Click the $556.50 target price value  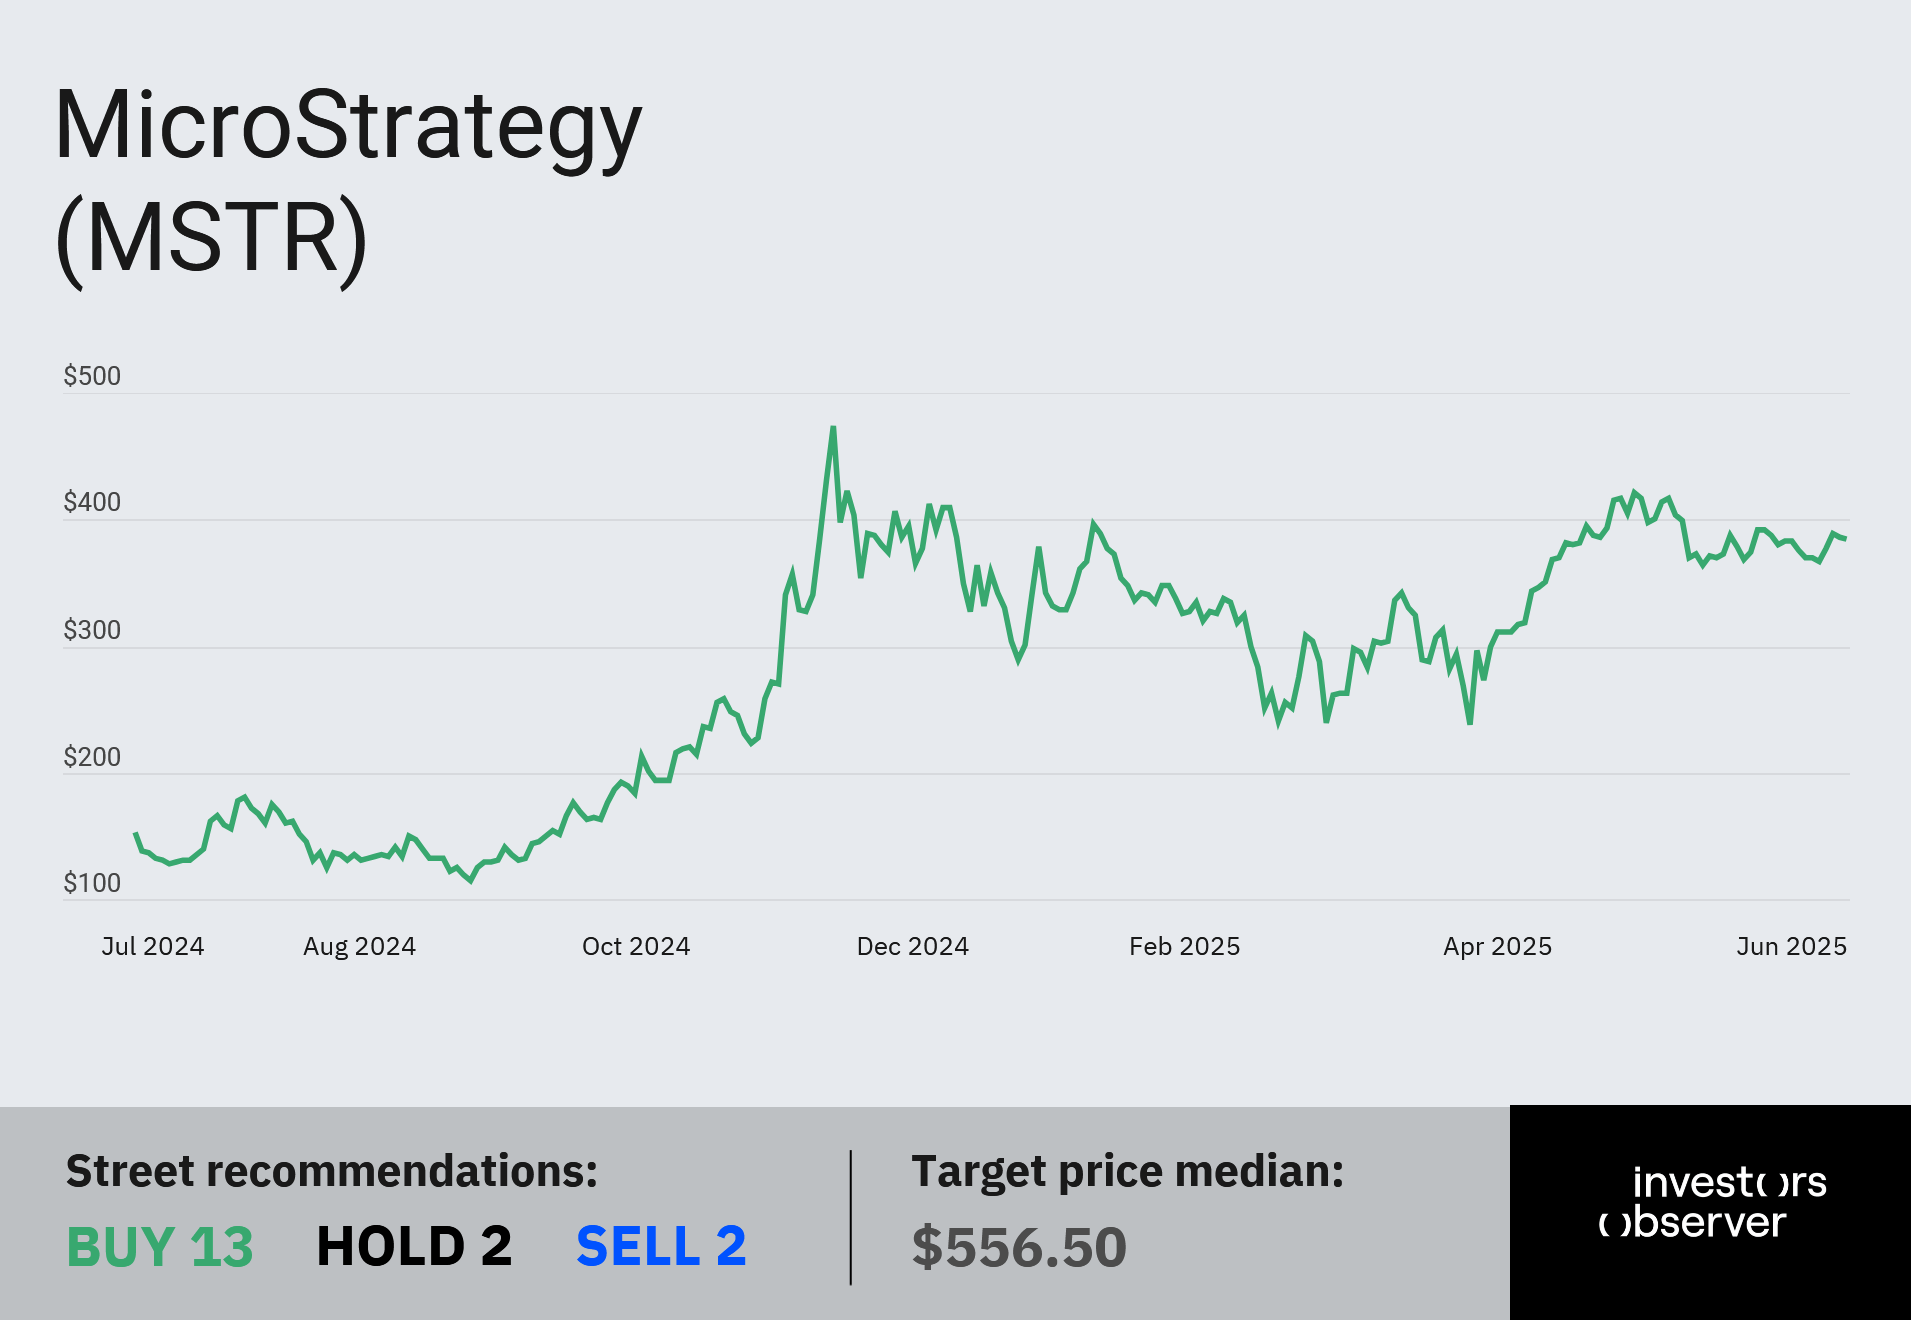pyautogui.click(x=1019, y=1247)
